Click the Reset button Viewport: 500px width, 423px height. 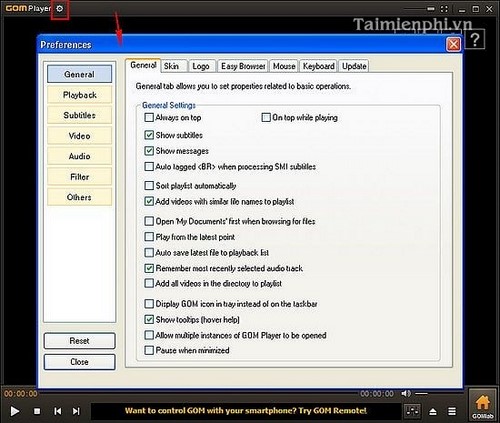(x=79, y=341)
